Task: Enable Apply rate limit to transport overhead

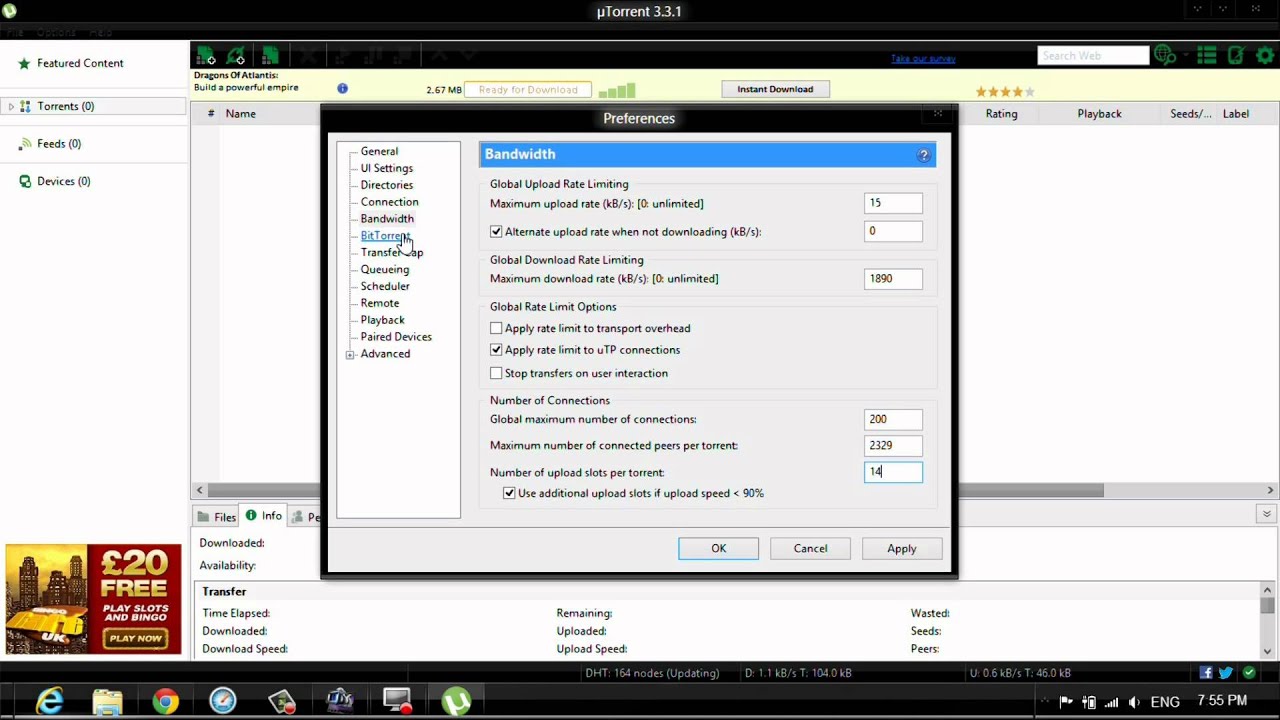Action: coord(496,328)
